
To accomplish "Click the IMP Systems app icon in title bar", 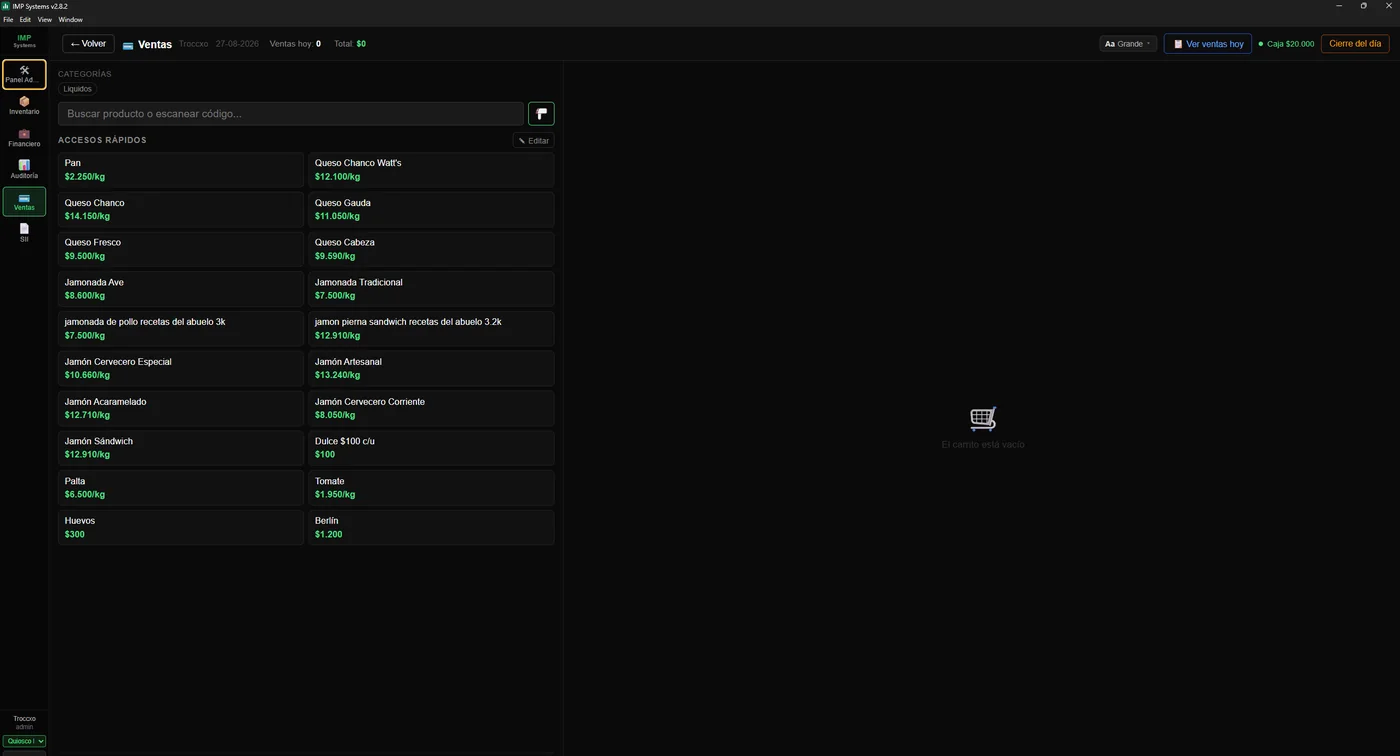I will pos(6,6).
